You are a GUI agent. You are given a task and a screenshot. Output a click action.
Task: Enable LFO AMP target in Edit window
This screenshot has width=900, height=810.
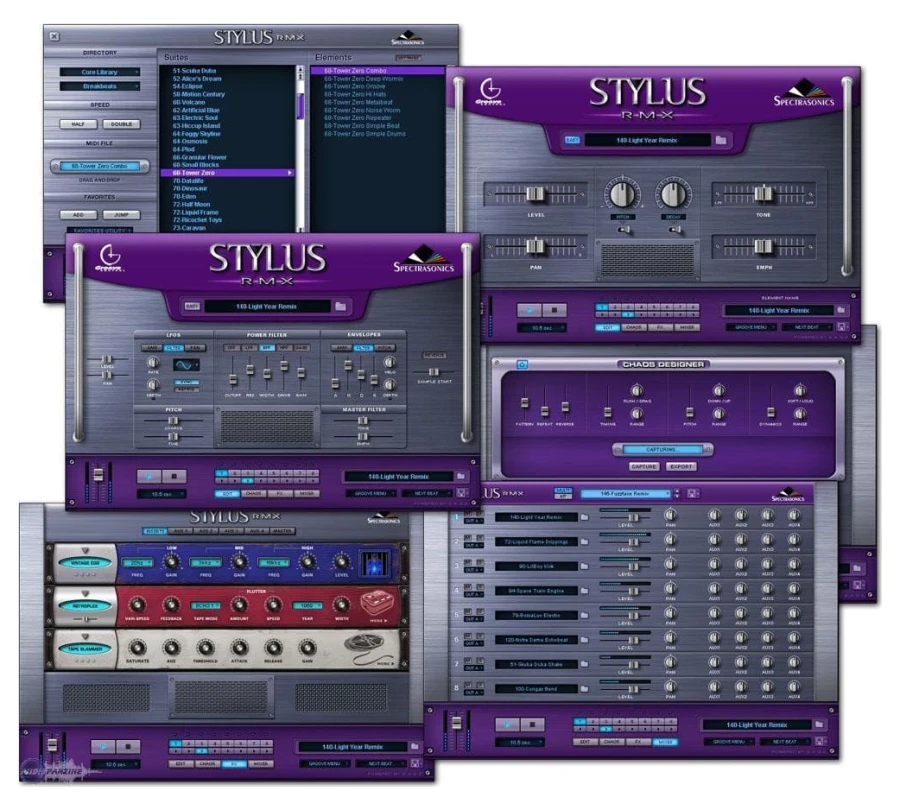click(x=152, y=348)
